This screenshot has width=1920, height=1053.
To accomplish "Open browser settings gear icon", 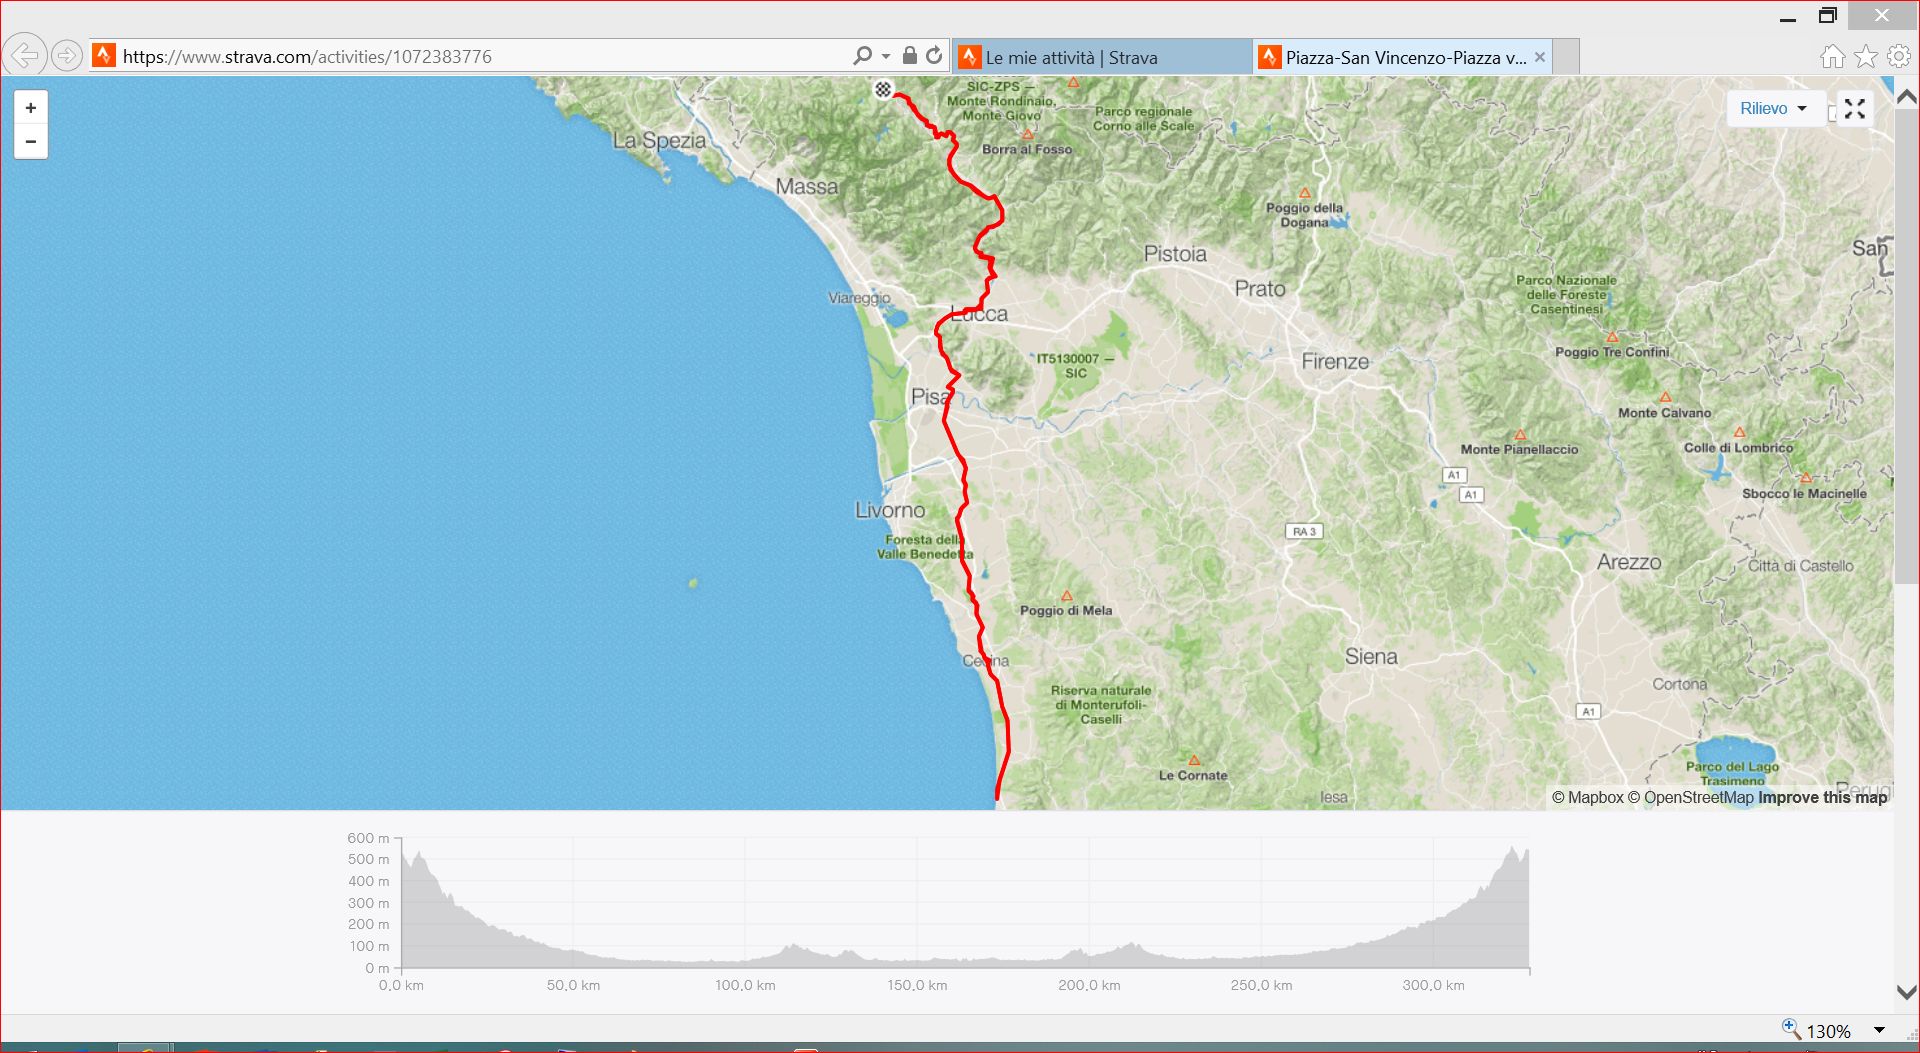I will click(x=1899, y=56).
